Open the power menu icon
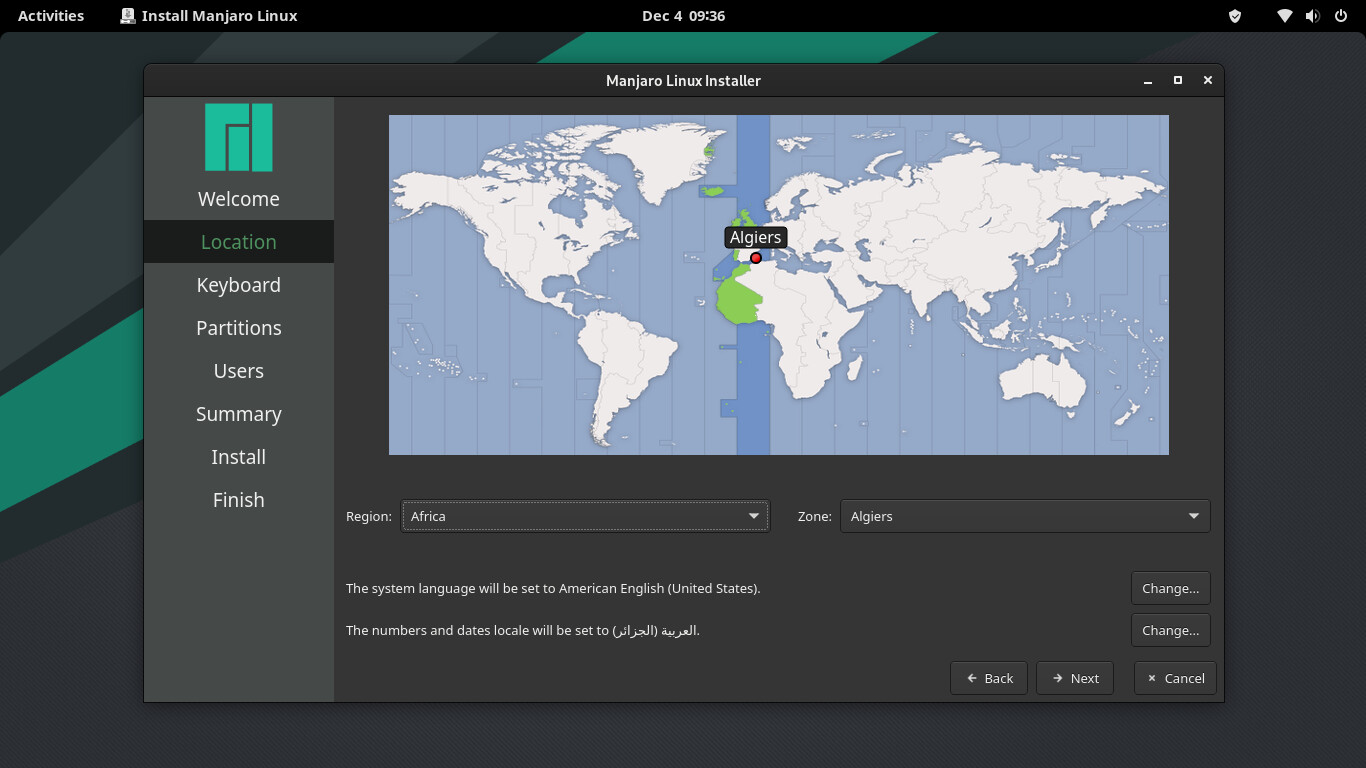1366x768 pixels. 1341,16
